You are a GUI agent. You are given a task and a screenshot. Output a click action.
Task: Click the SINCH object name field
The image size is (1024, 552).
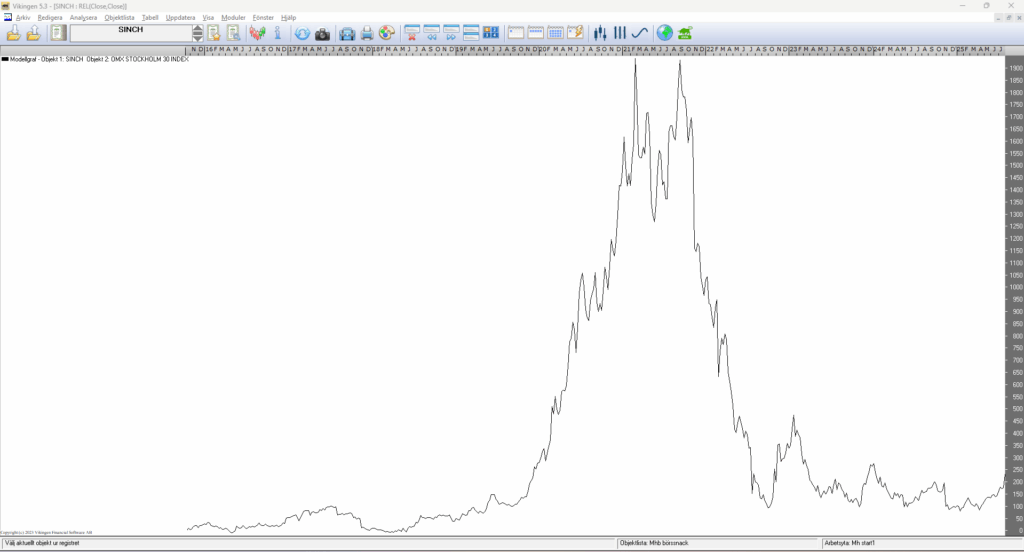coord(131,33)
